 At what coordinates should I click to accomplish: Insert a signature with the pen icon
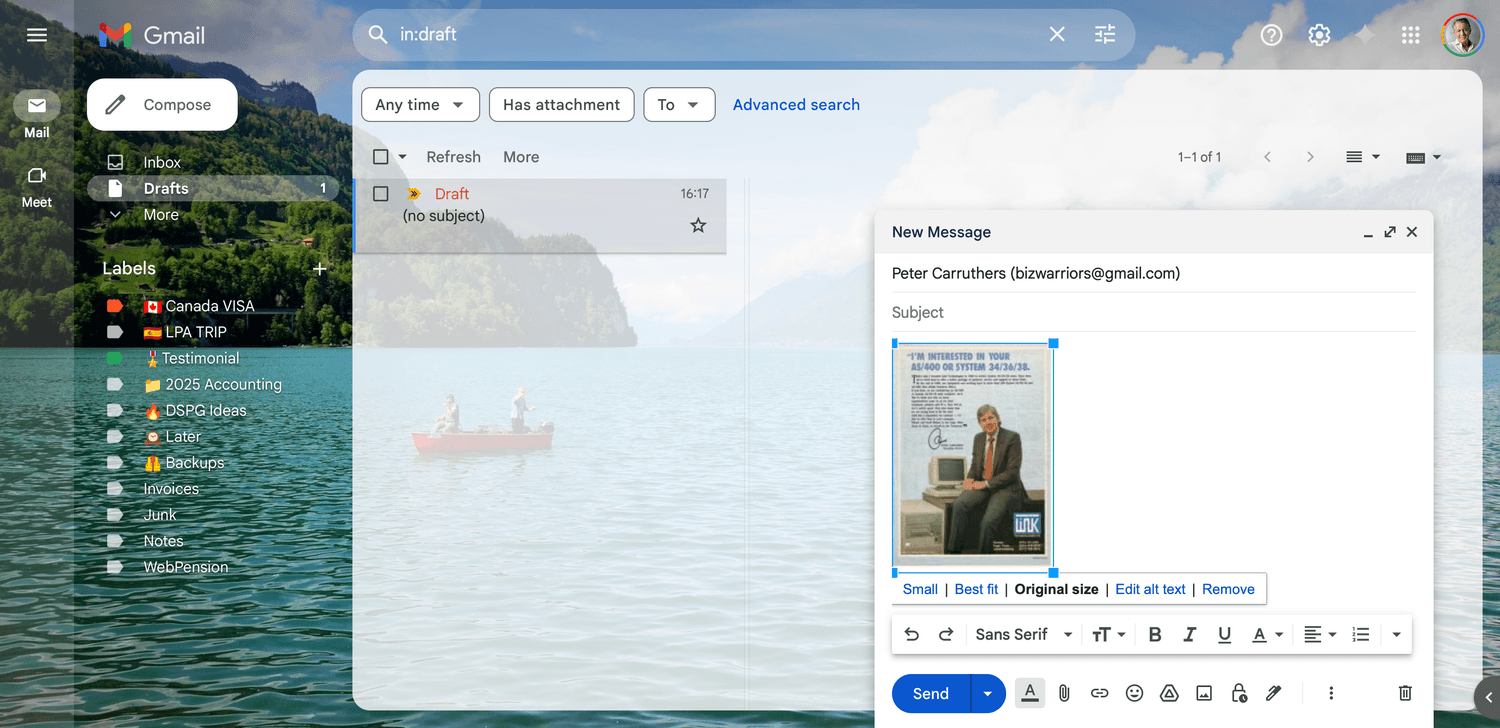point(1273,693)
